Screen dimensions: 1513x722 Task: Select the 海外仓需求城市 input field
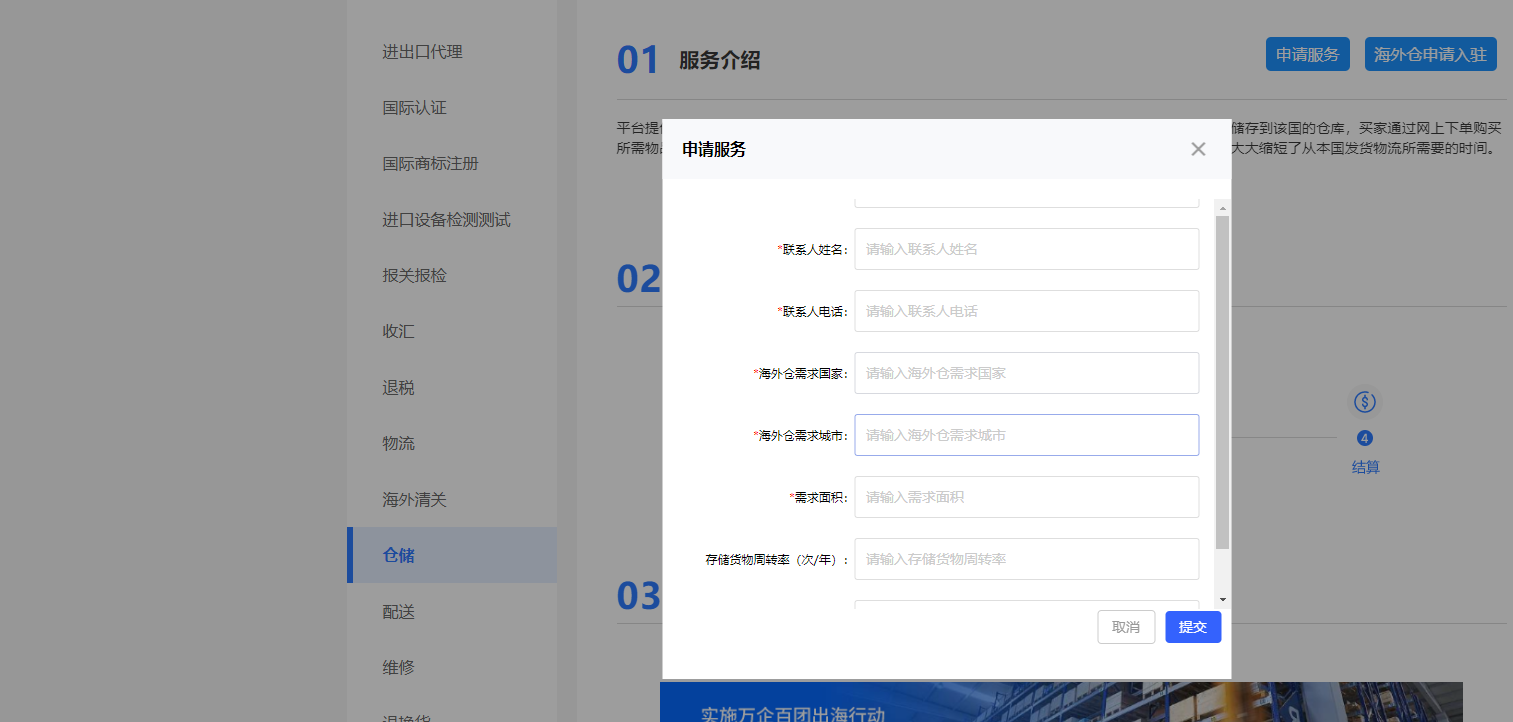coord(1026,435)
